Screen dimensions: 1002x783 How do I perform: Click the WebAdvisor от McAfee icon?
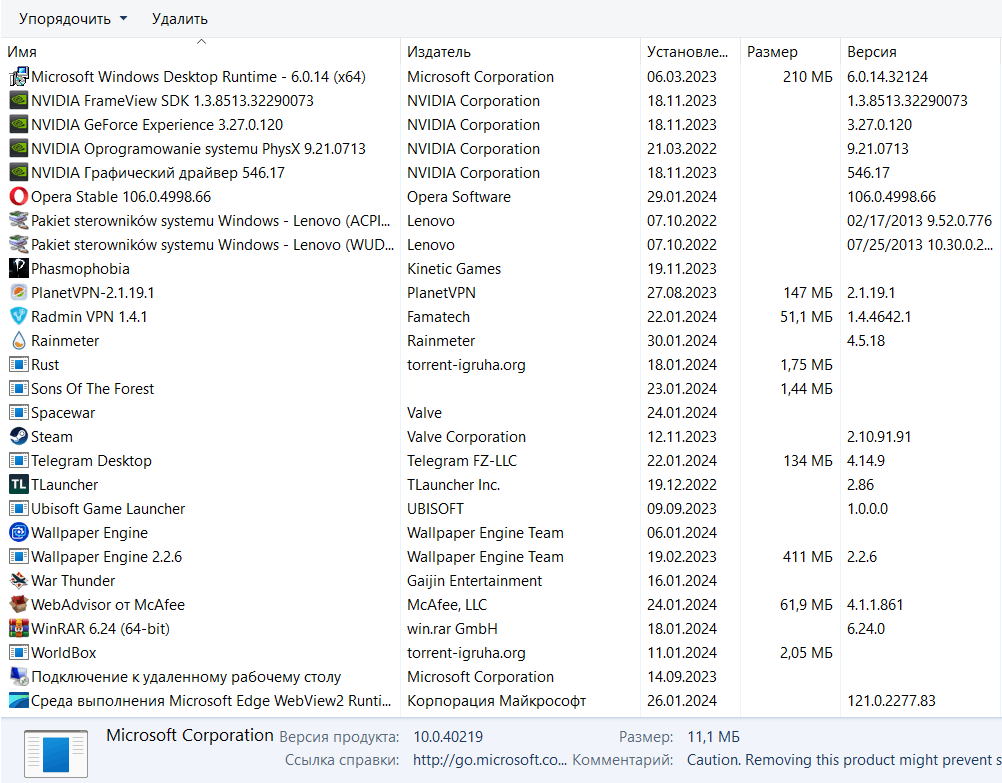pos(19,605)
